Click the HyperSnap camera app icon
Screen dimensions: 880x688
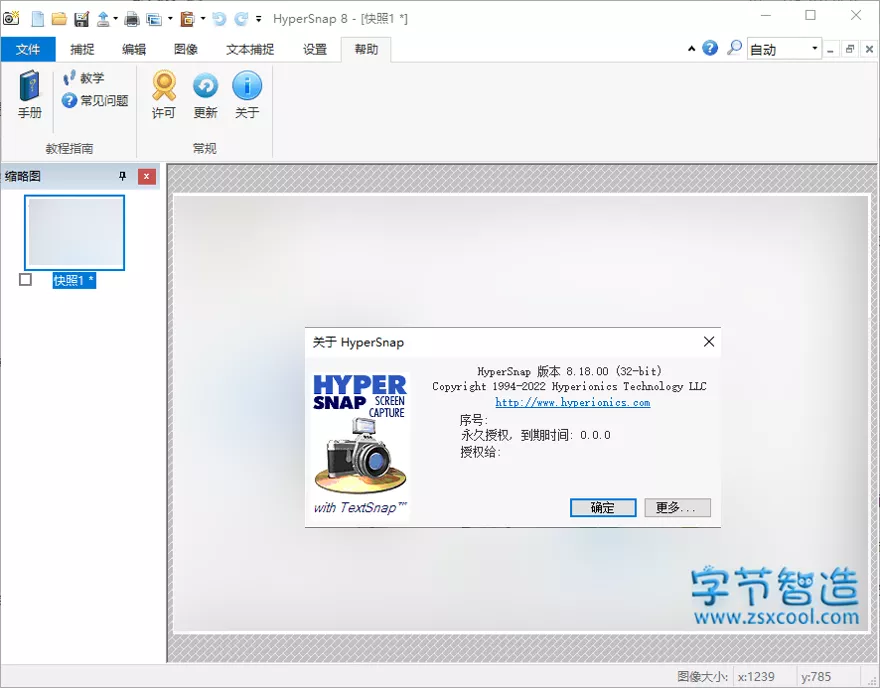(x=11, y=18)
